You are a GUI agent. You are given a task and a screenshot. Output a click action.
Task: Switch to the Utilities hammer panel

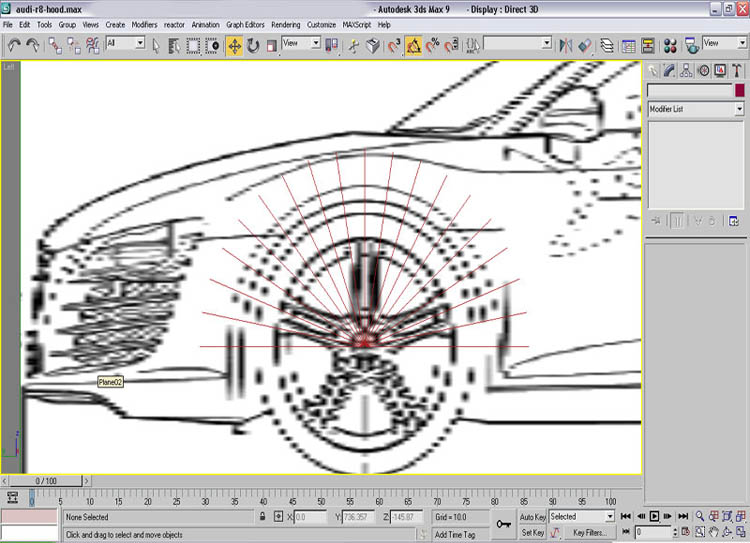[x=737, y=70]
